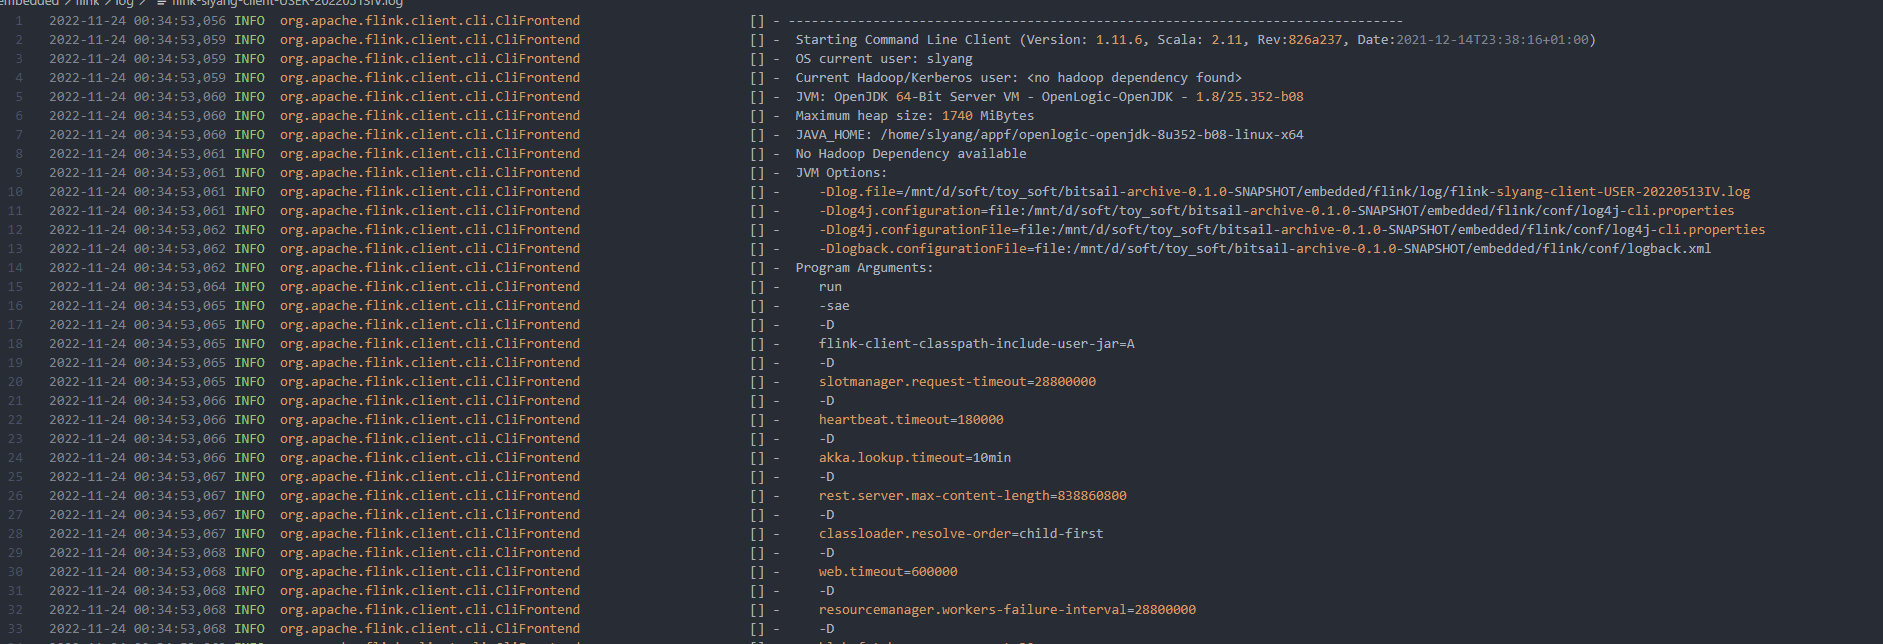Click 'Maximum heap size: 1740 MiBytes' text
Screen dimensions: 1883x644
[915, 116]
